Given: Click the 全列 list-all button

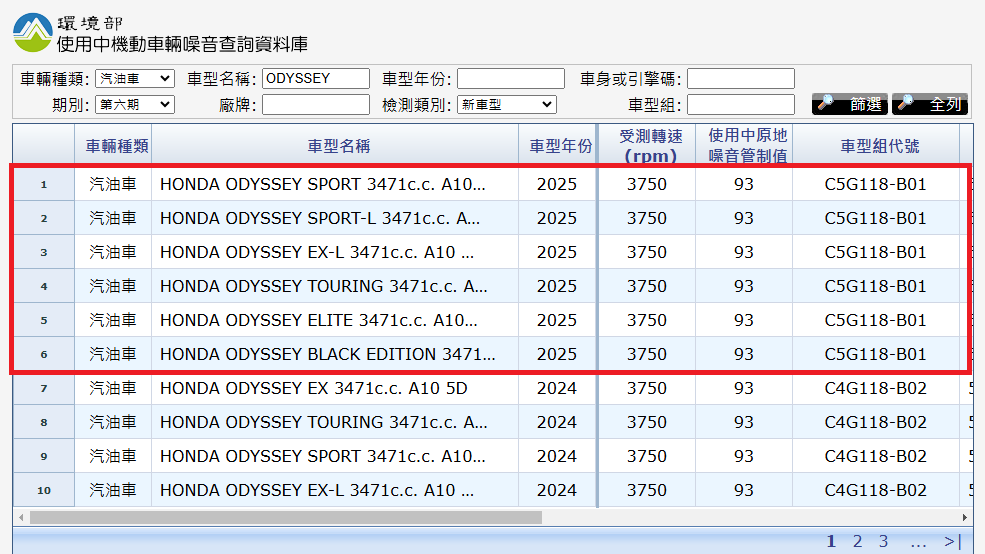Looking at the screenshot, I should [x=930, y=104].
